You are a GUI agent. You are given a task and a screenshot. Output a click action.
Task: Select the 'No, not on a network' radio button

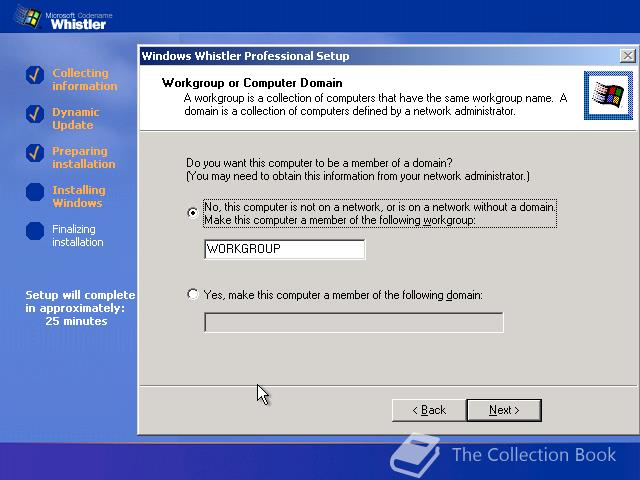pos(193,213)
